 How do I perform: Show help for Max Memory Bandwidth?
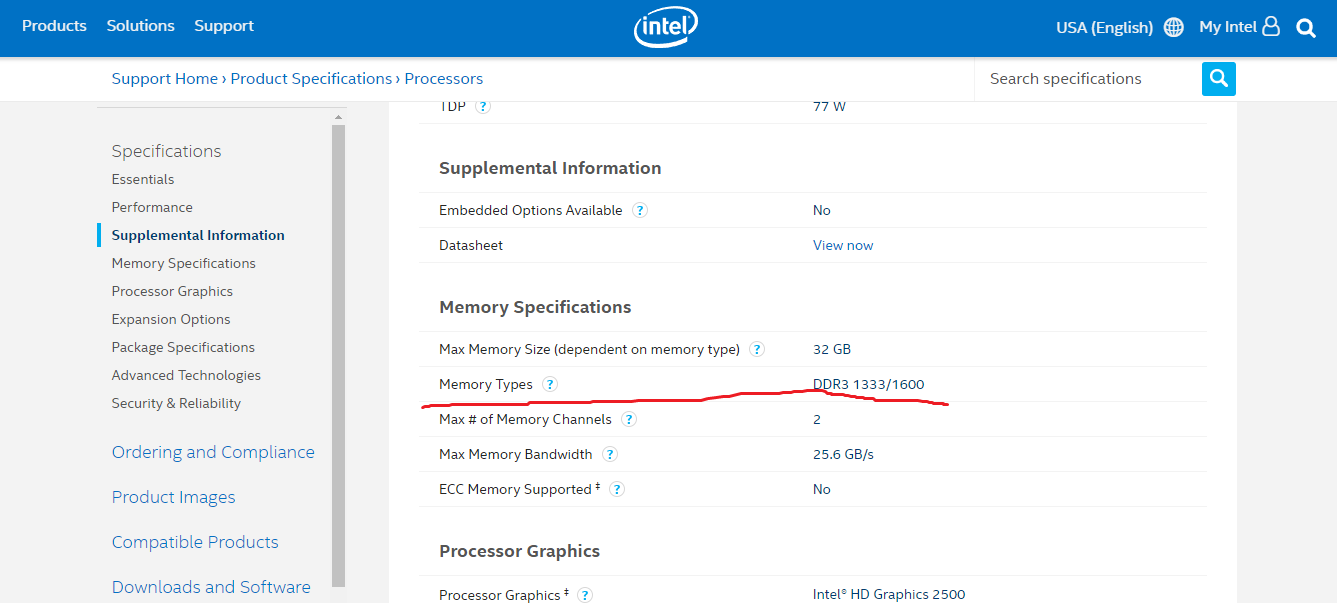click(x=610, y=454)
